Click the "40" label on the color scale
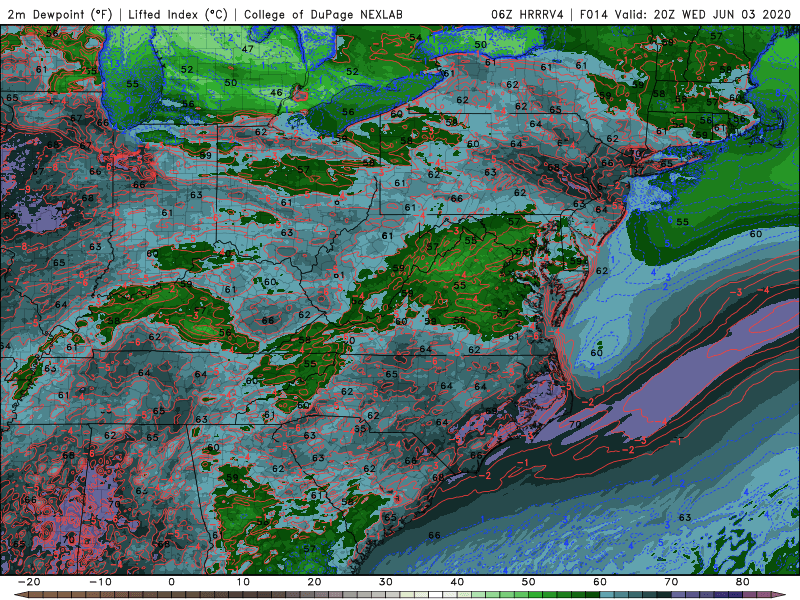Image resolution: width=800 pixels, height=600 pixels. pyautogui.click(x=457, y=582)
